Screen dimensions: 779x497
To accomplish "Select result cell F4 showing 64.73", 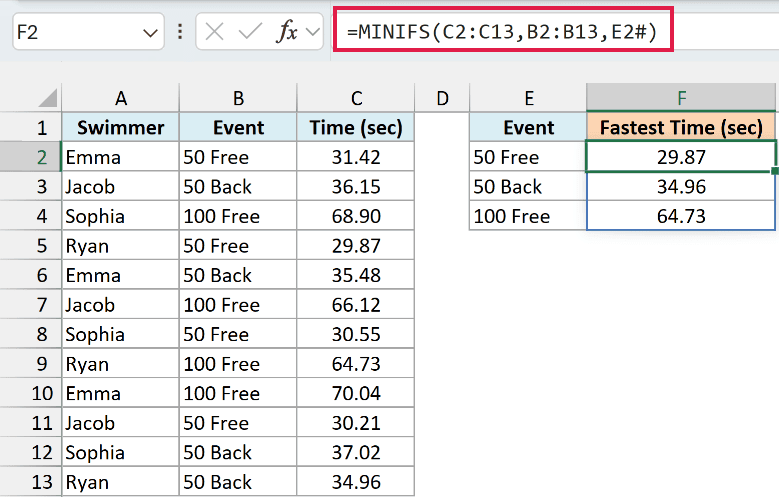I will pos(681,216).
